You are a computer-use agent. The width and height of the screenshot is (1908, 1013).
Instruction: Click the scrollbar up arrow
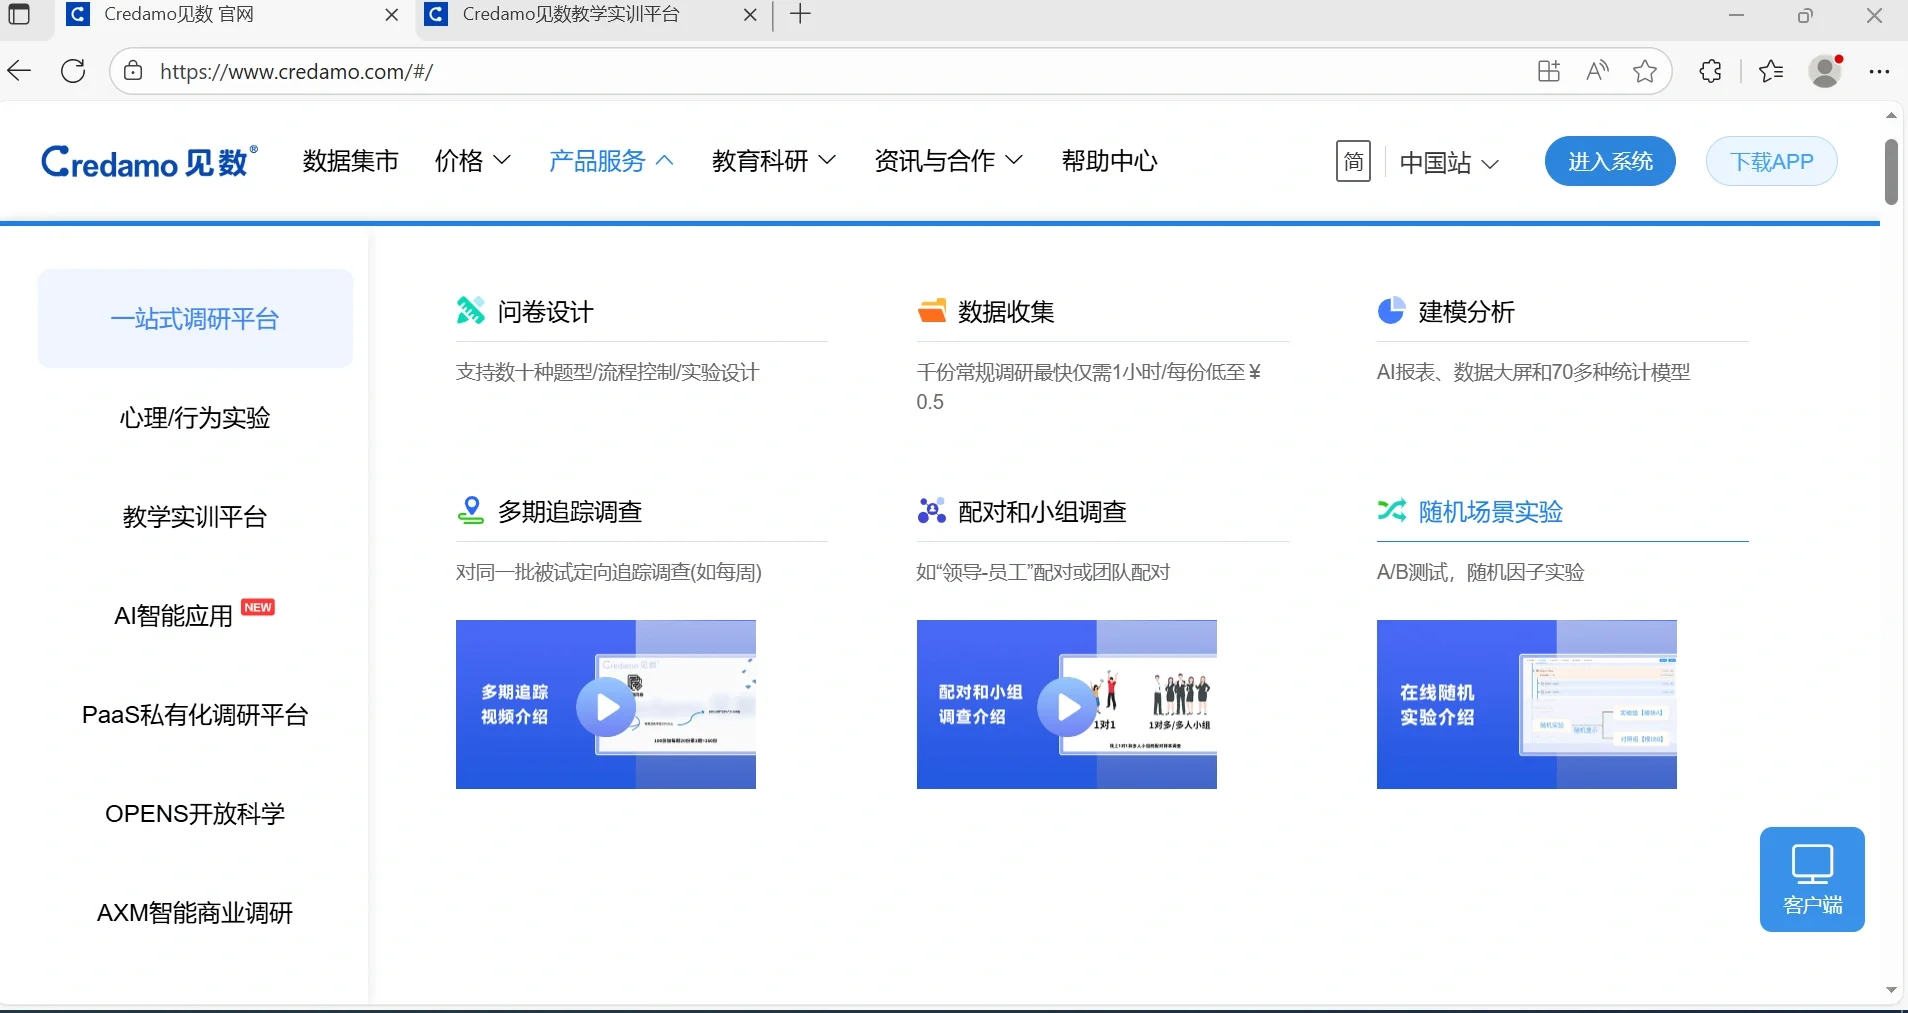tap(1891, 116)
